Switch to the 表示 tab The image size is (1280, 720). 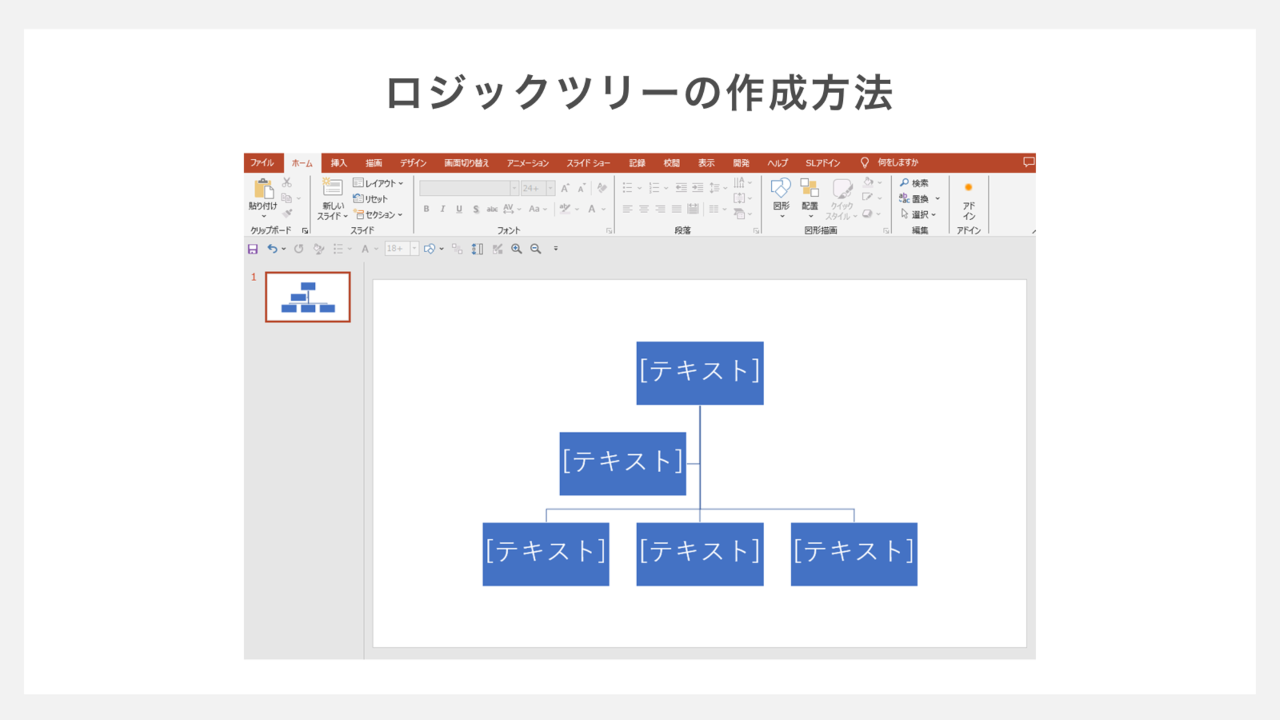tap(706, 163)
